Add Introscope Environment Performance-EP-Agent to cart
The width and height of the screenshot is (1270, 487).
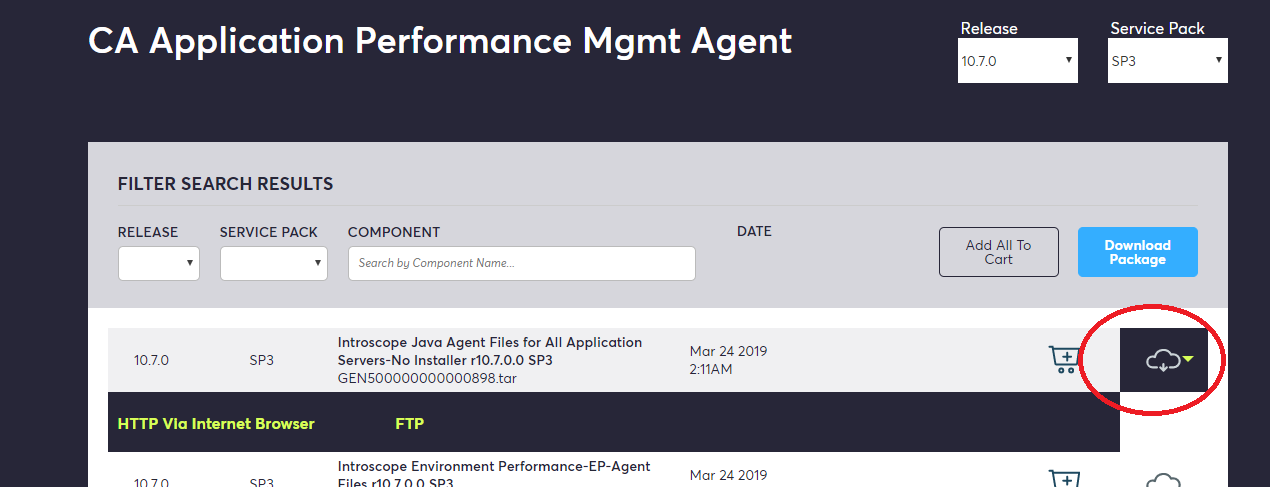coord(1063,478)
